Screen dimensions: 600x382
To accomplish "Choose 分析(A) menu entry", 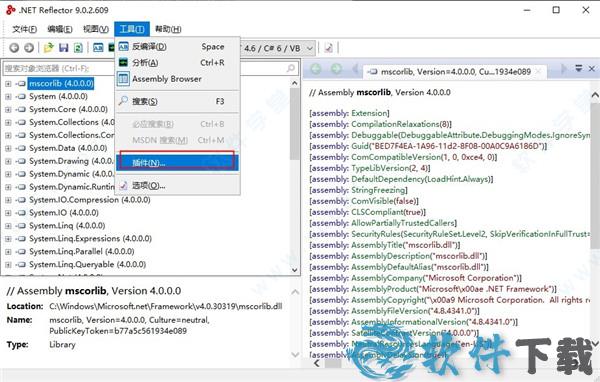I will (178, 62).
